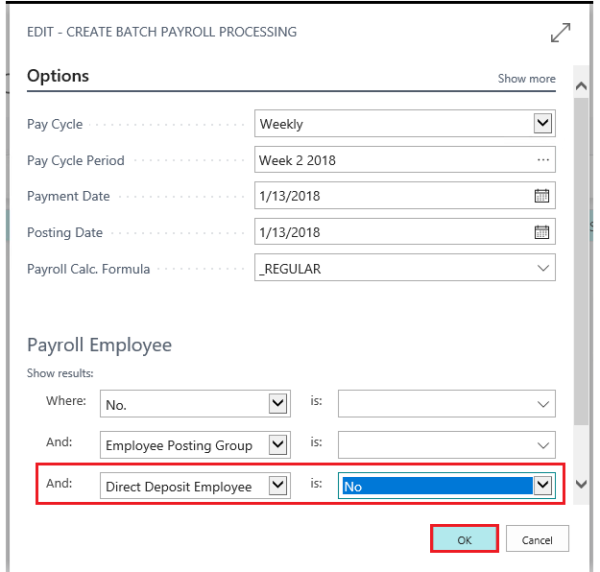Click the Show more link

pos(526,78)
